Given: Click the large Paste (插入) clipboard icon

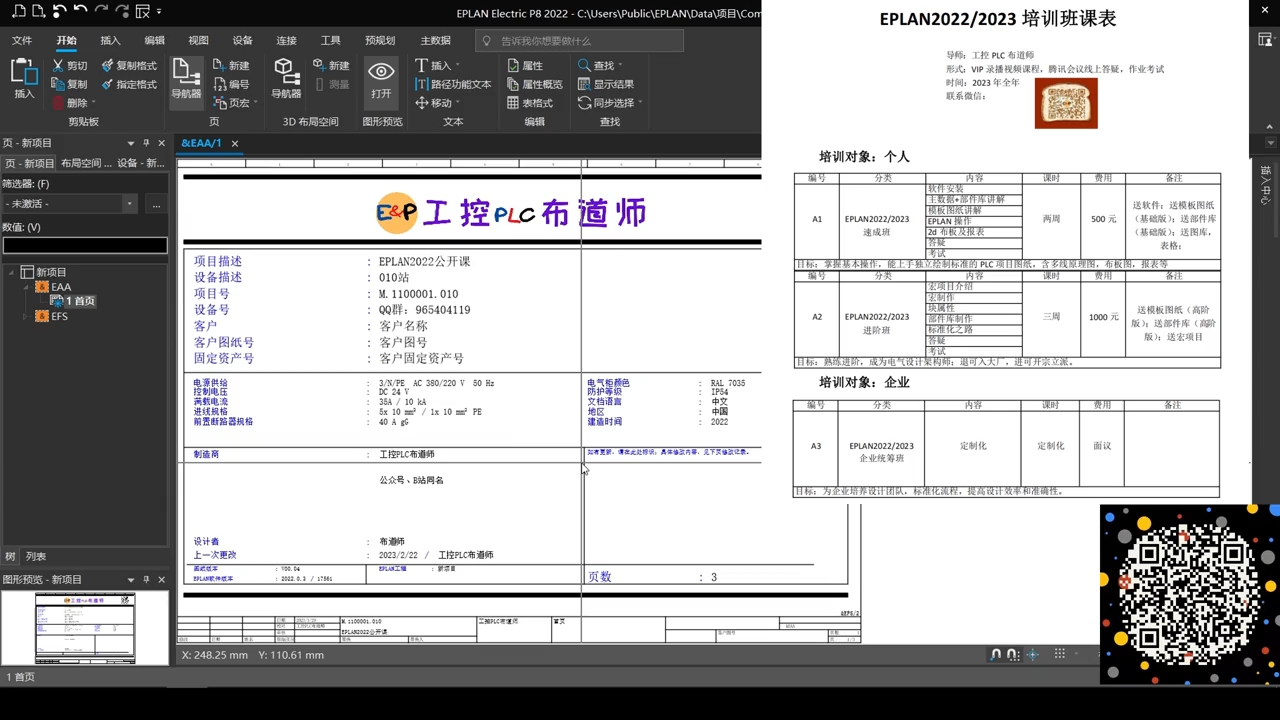Looking at the screenshot, I should [24, 78].
